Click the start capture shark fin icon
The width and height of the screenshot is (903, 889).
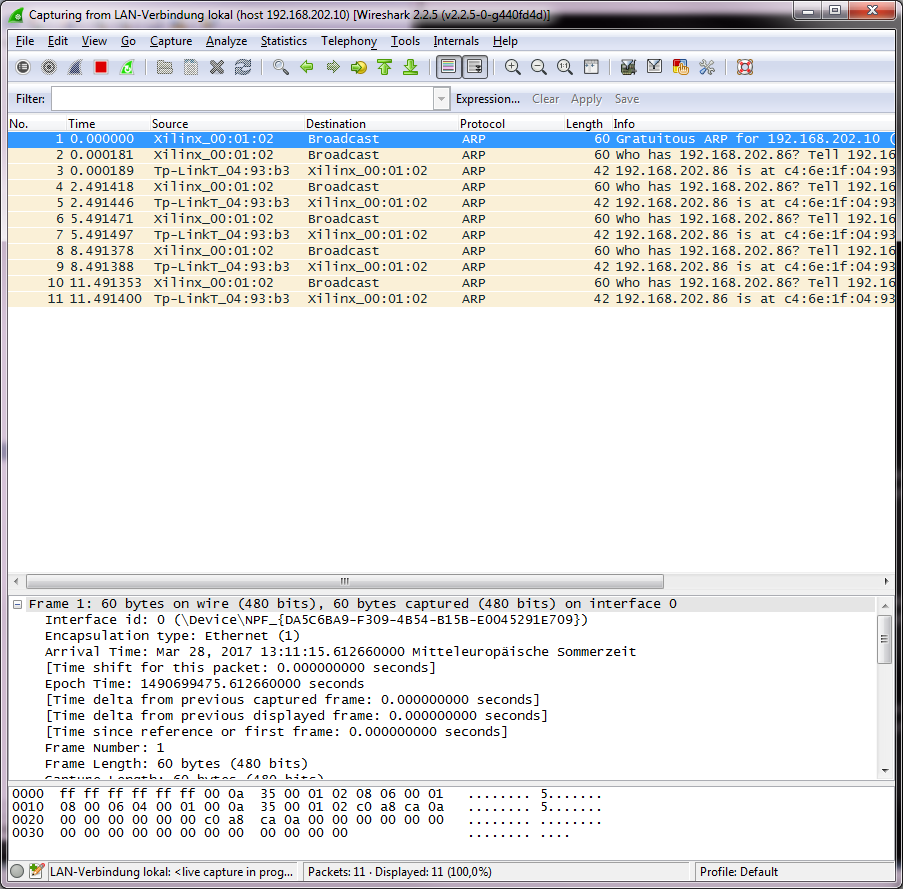click(x=75, y=67)
